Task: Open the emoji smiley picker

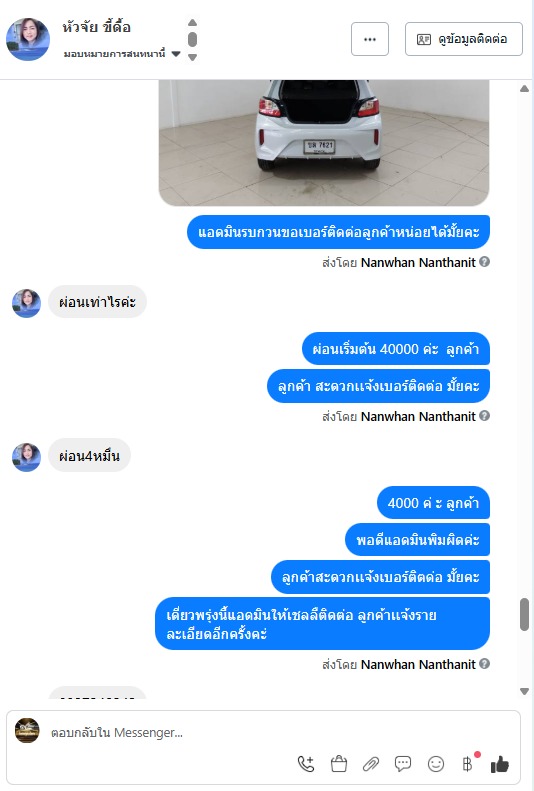Action: (x=436, y=764)
